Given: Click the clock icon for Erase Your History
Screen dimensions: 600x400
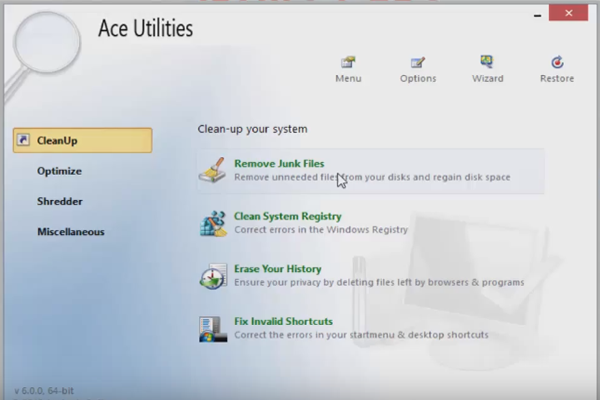Looking at the screenshot, I should [213, 276].
